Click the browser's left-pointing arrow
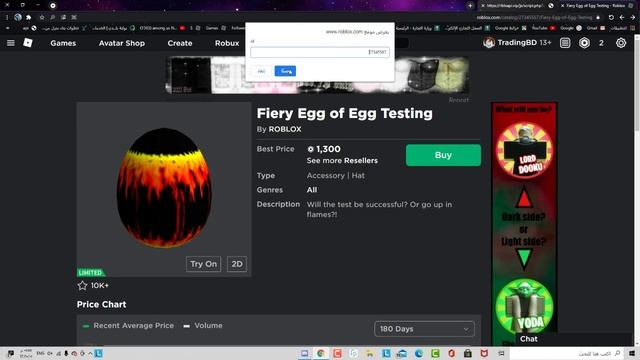Viewport: 640px width, 360px height. coord(622,17)
